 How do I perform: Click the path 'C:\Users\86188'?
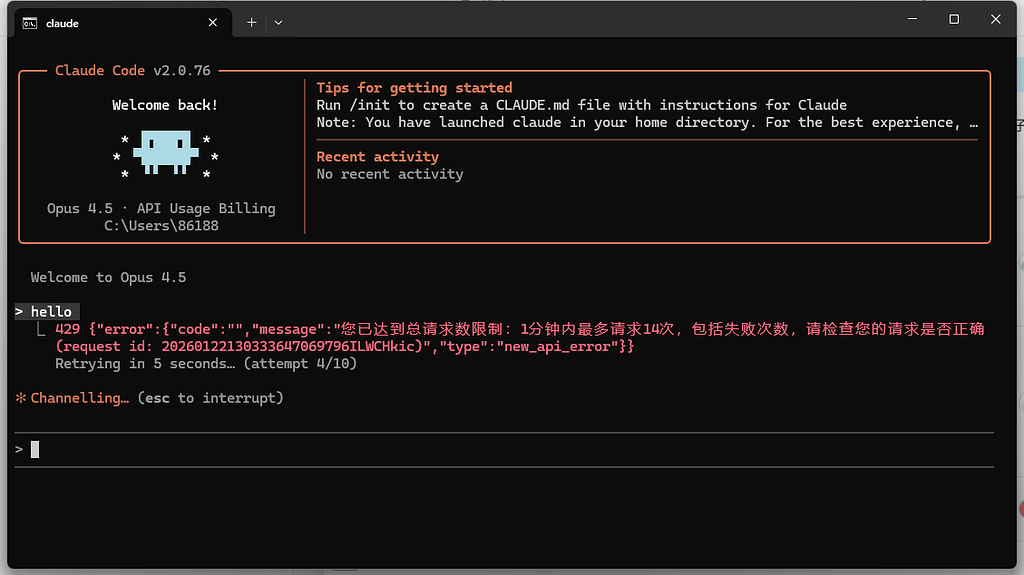pos(161,226)
